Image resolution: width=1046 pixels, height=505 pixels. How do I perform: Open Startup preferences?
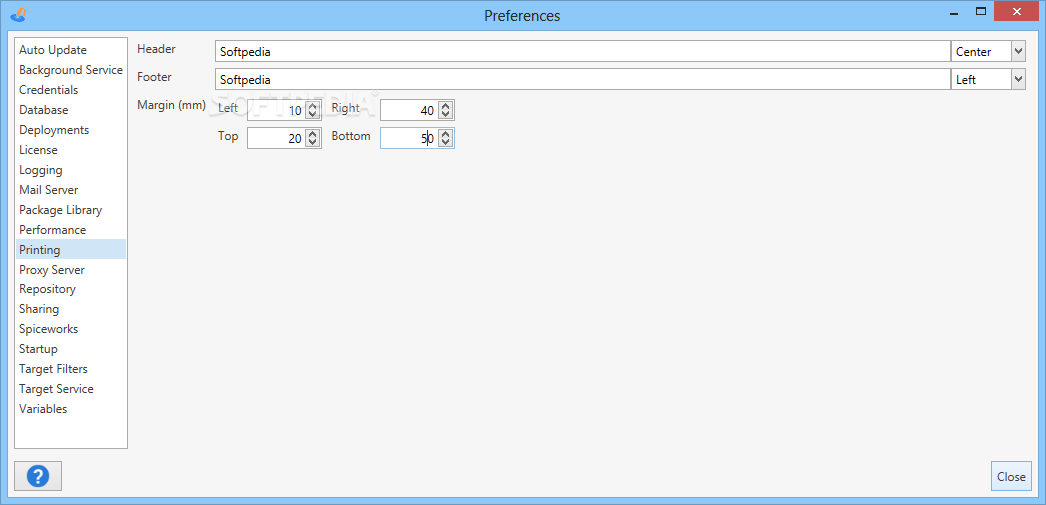click(x=71, y=349)
